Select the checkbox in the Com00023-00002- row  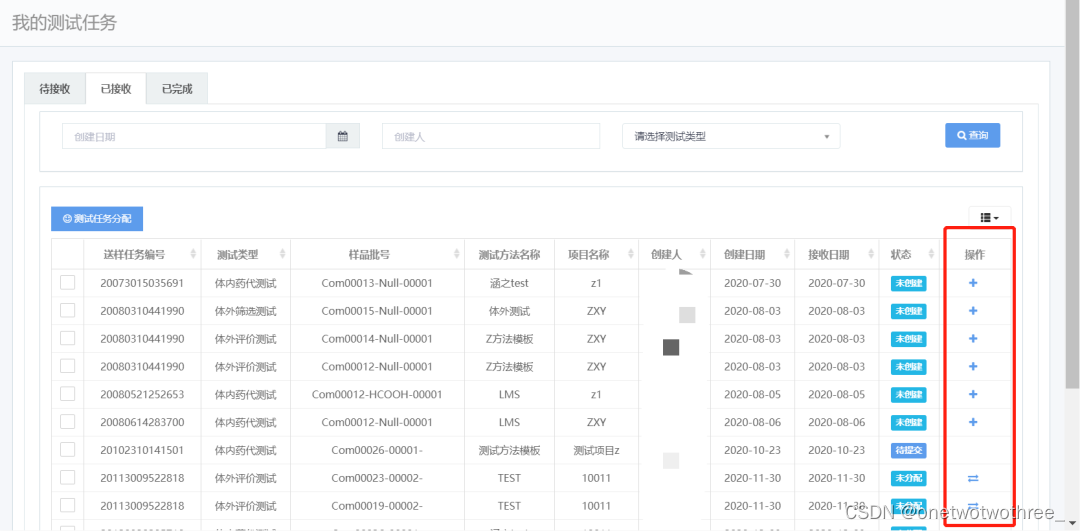[x=68, y=477]
